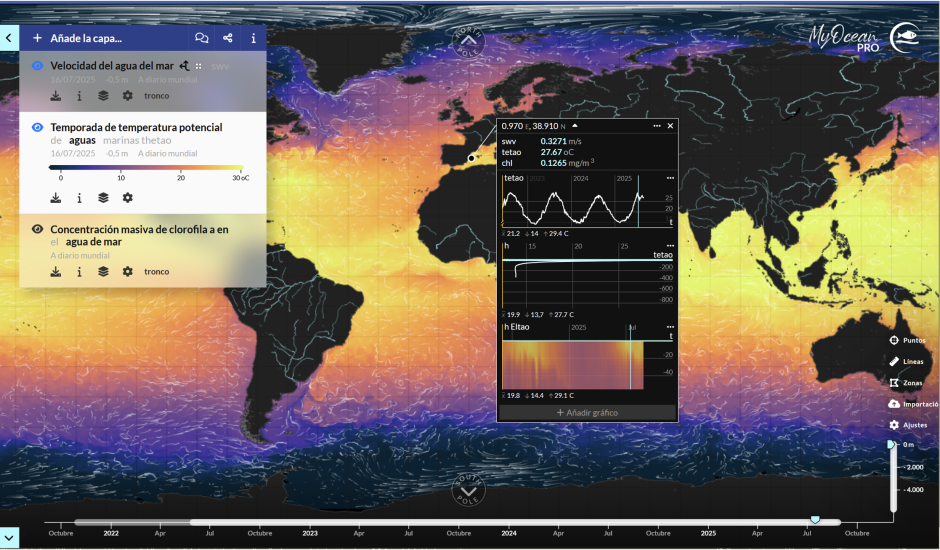Click the depth slider handle at 0 m
Viewport: 940px width, 550px height.
(x=891, y=444)
